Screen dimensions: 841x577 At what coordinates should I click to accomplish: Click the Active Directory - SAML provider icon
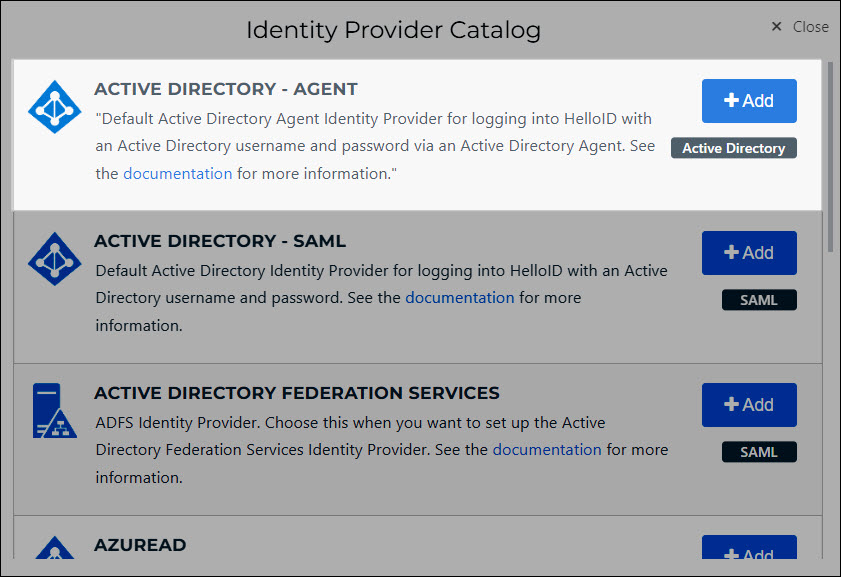tap(55, 258)
